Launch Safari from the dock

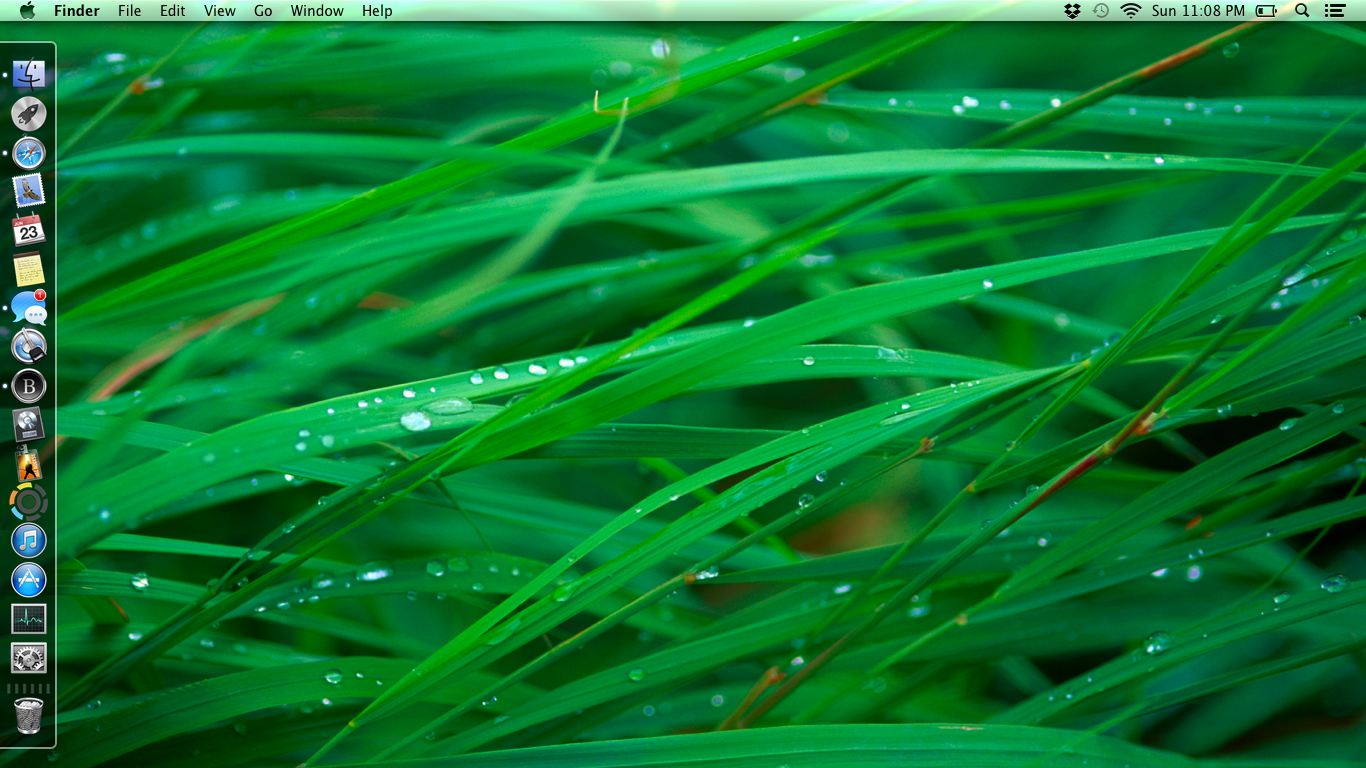coord(29,153)
